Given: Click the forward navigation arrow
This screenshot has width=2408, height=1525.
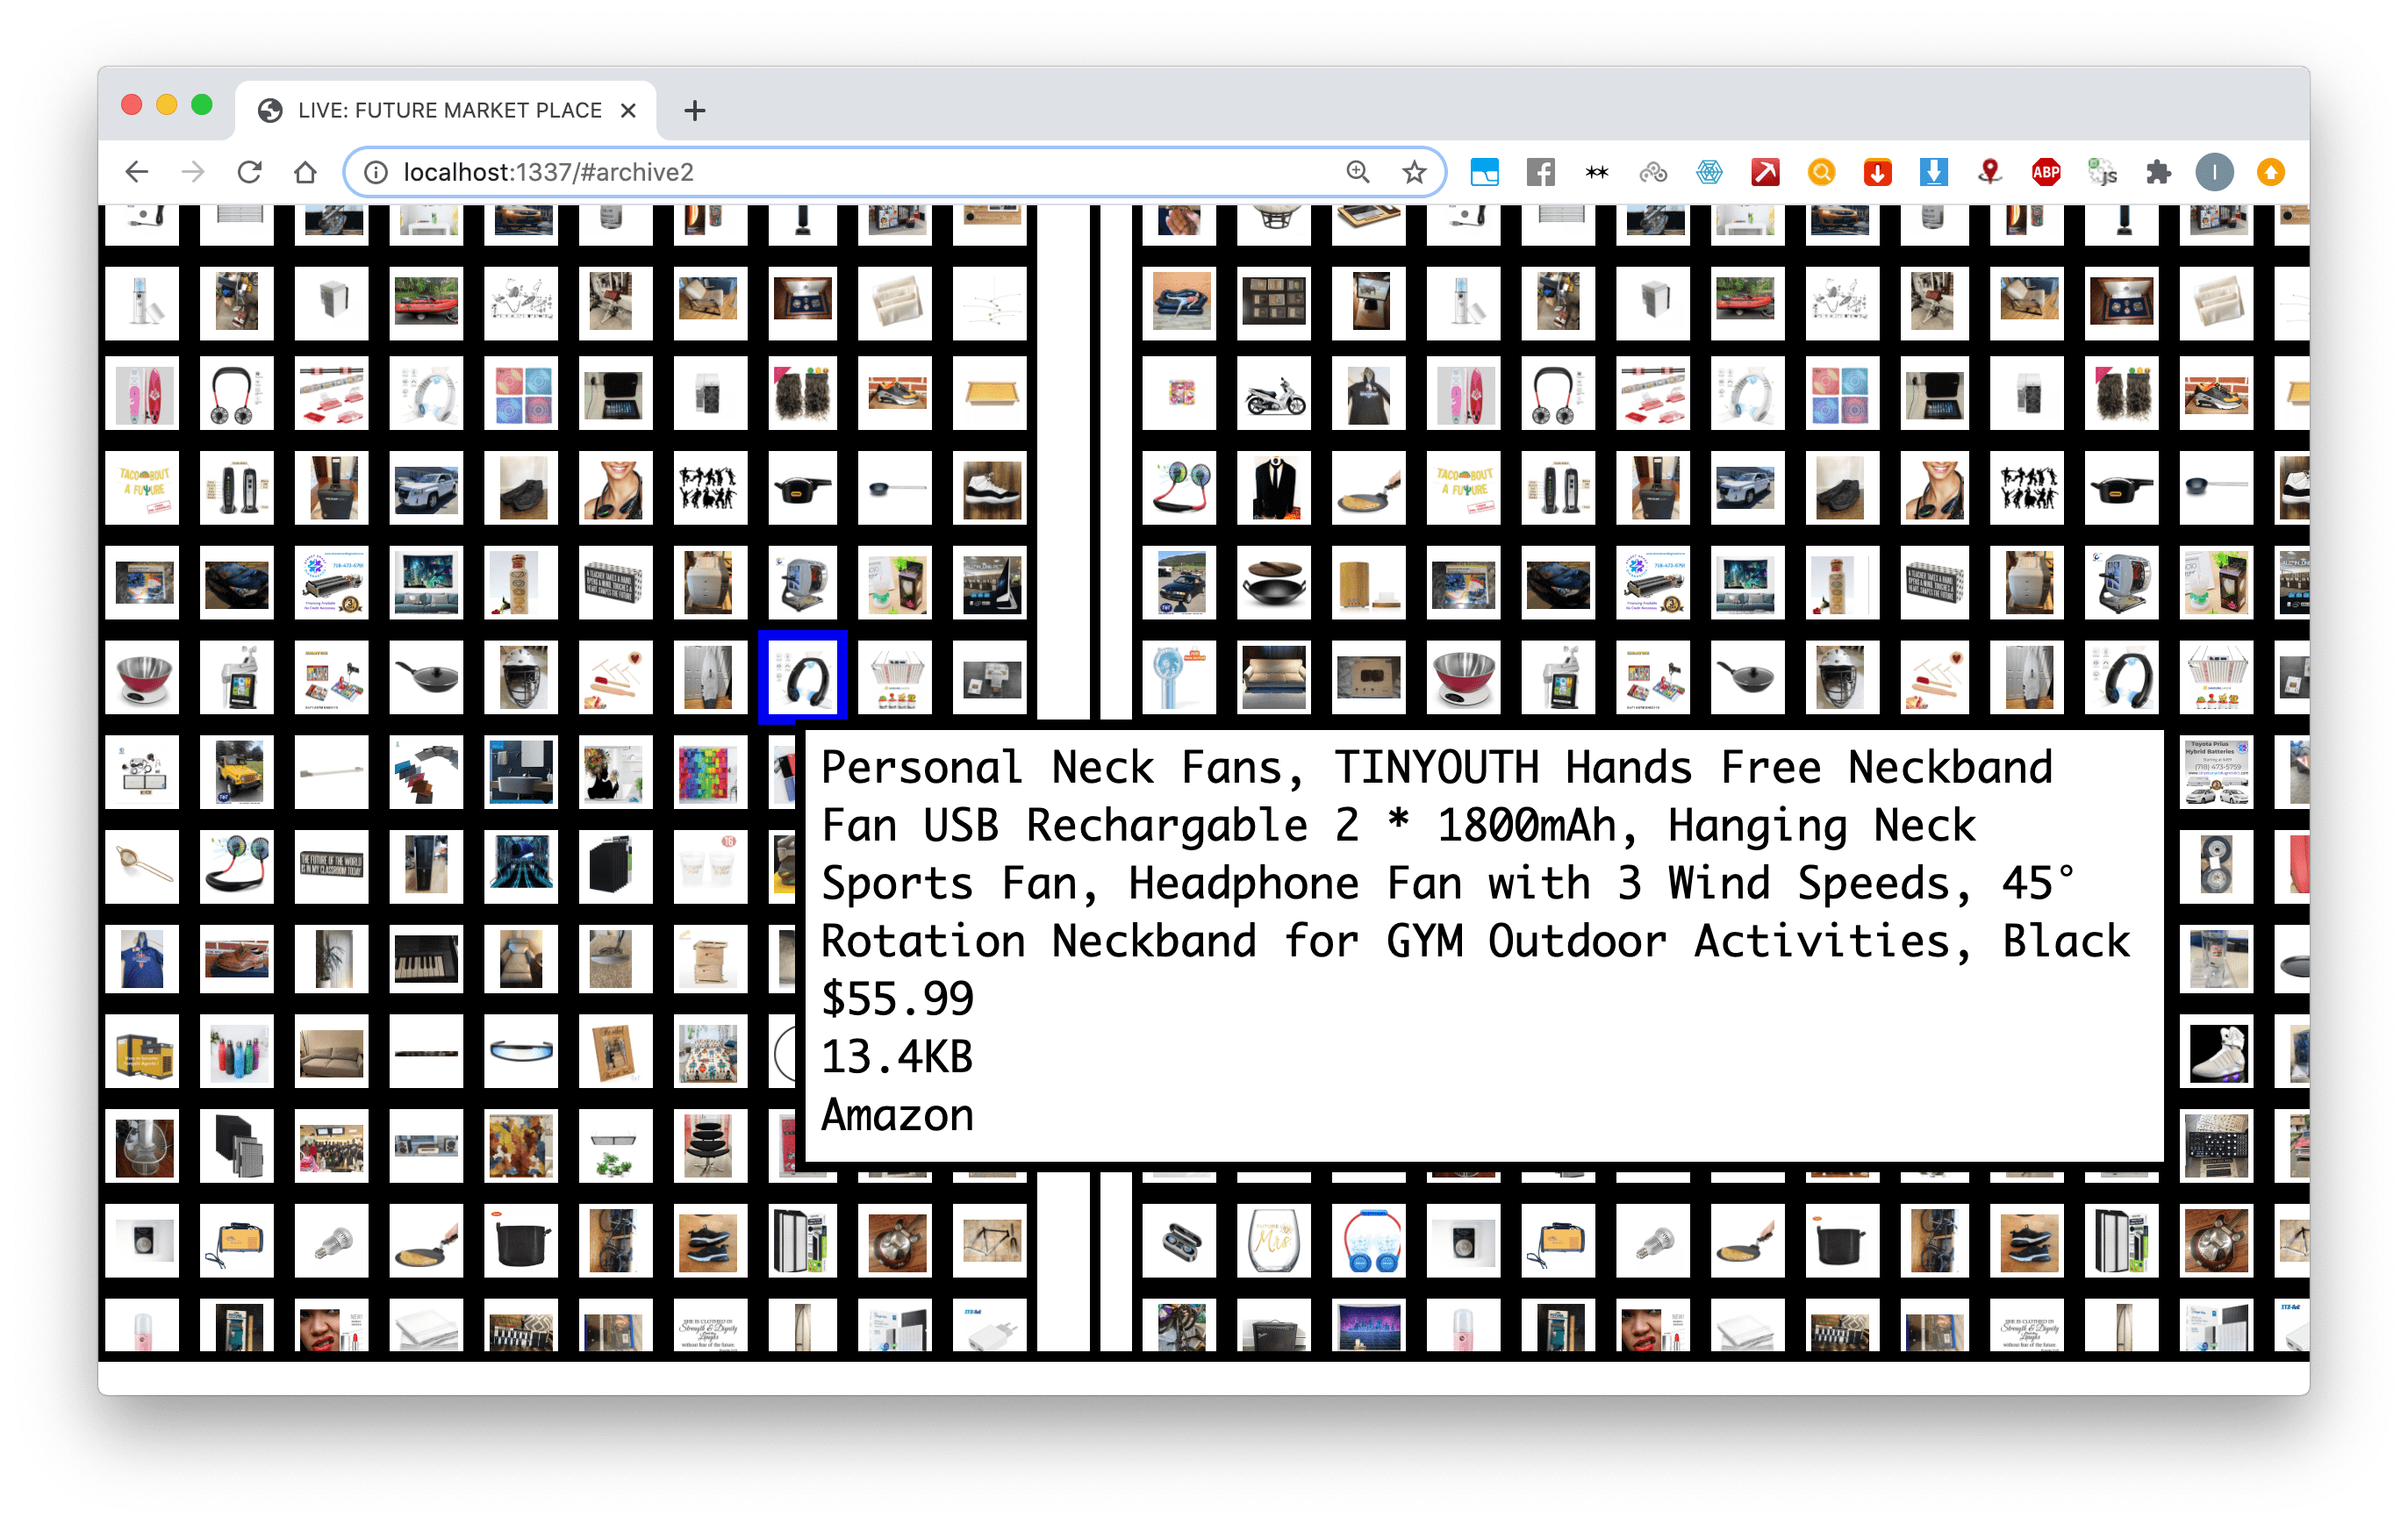Looking at the screenshot, I should [193, 172].
